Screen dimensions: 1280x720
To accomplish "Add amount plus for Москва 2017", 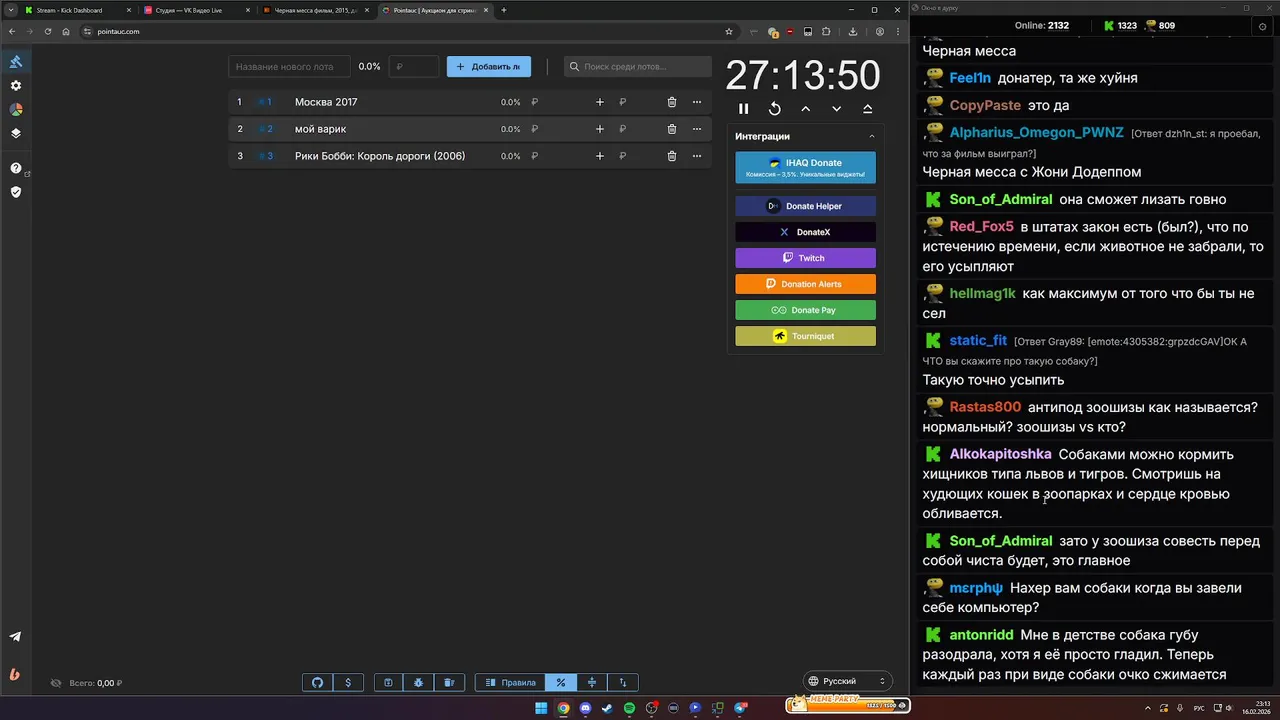I will pos(600,102).
